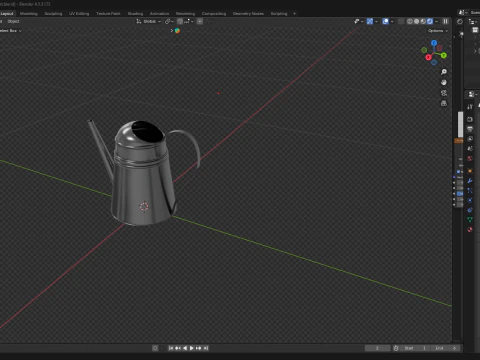Switch to the Scripting workspace tab
Viewport: 480px width, 360px height.
coord(279,14)
